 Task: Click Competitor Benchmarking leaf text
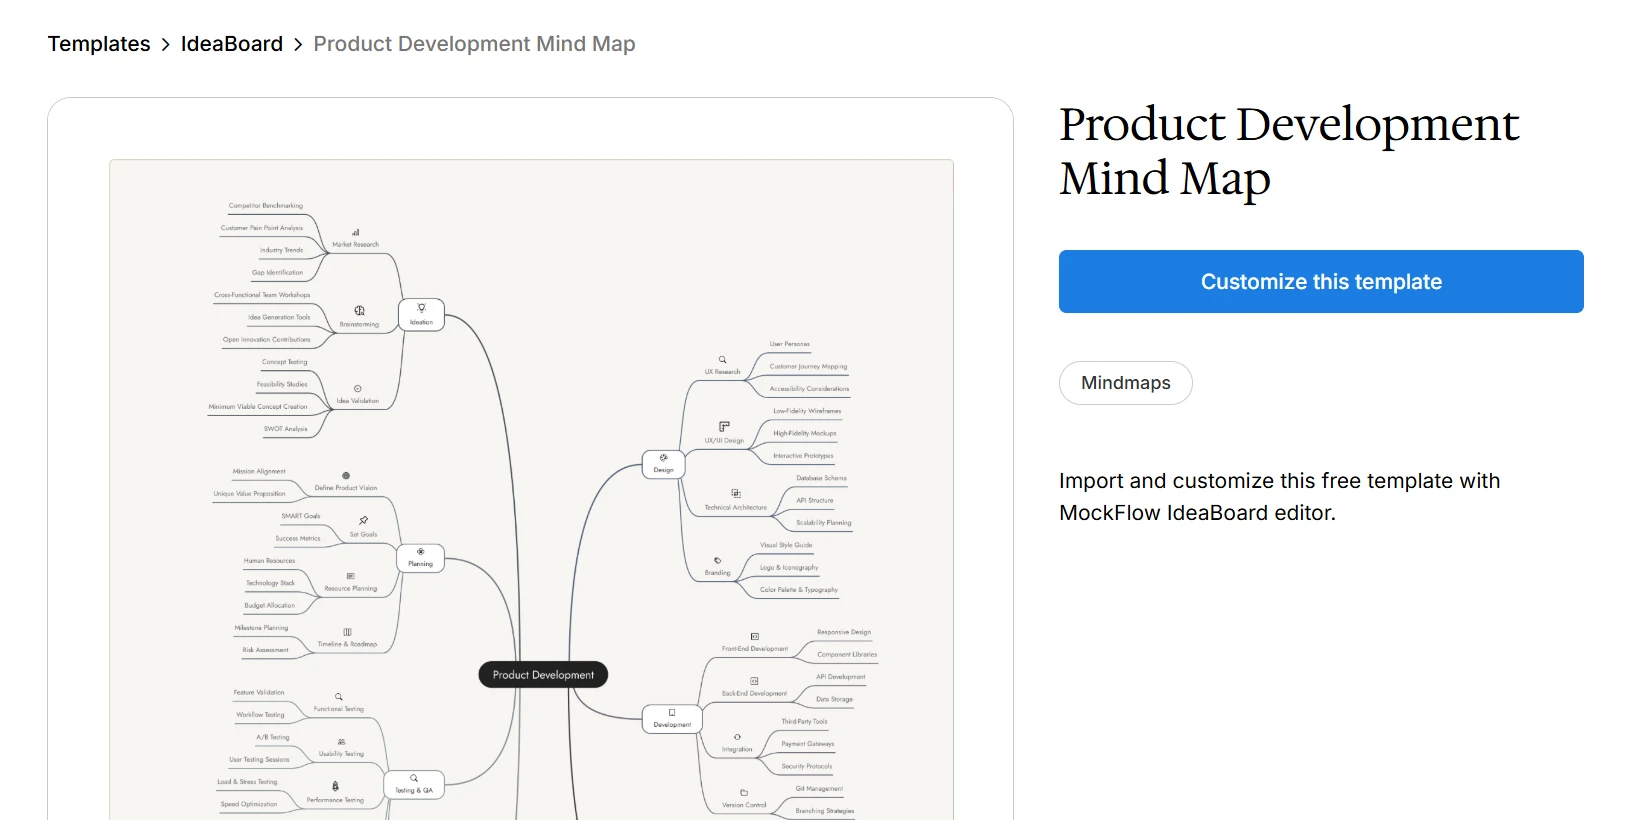click(x=265, y=206)
